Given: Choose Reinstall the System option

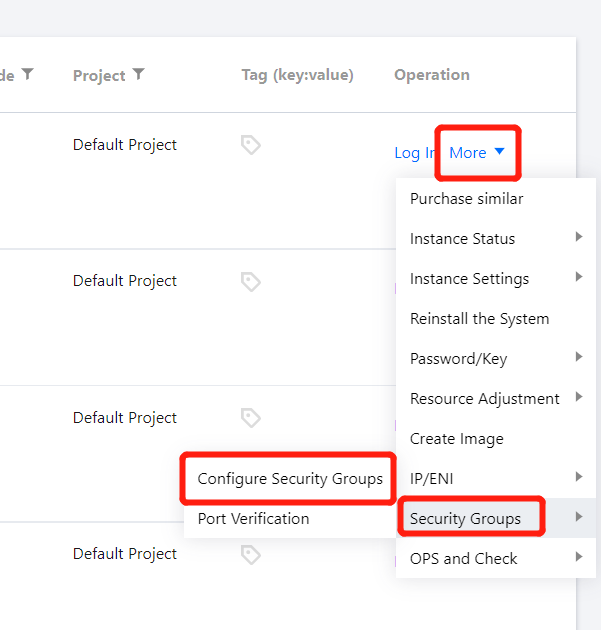Looking at the screenshot, I should [x=479, y=319].
